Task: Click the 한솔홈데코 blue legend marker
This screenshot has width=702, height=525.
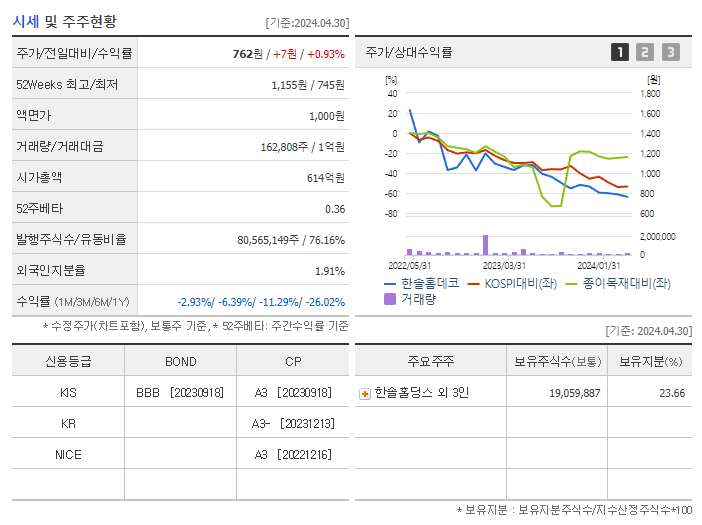Action: point(390,284)
